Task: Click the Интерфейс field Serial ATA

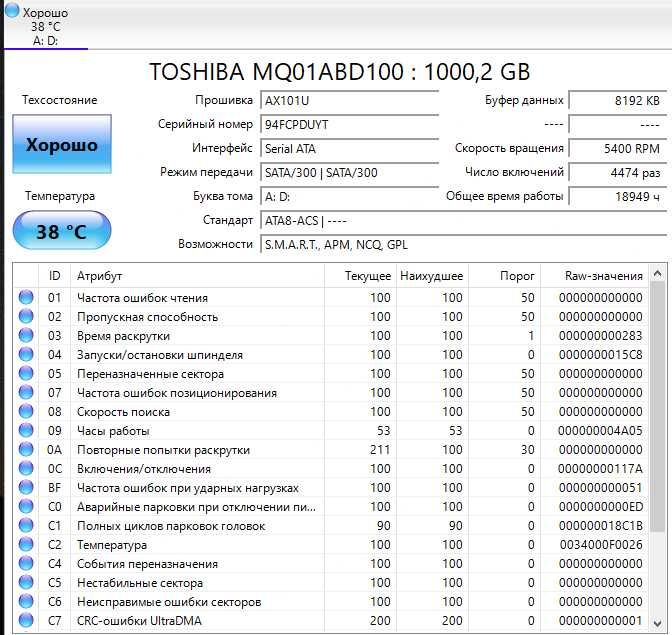Action: pyautogui.click(x=349, y=149)
